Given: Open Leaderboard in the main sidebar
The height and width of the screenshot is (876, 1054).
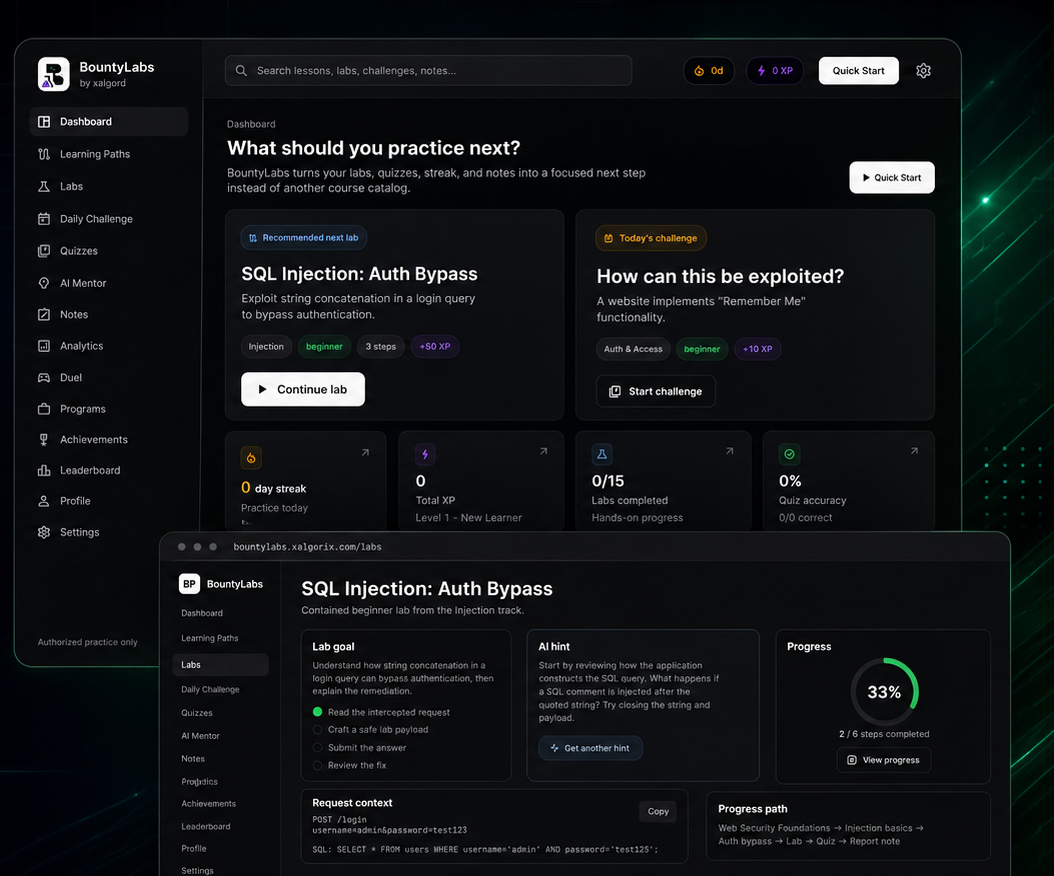Looking at the screenshot, I should coord(109,470).
